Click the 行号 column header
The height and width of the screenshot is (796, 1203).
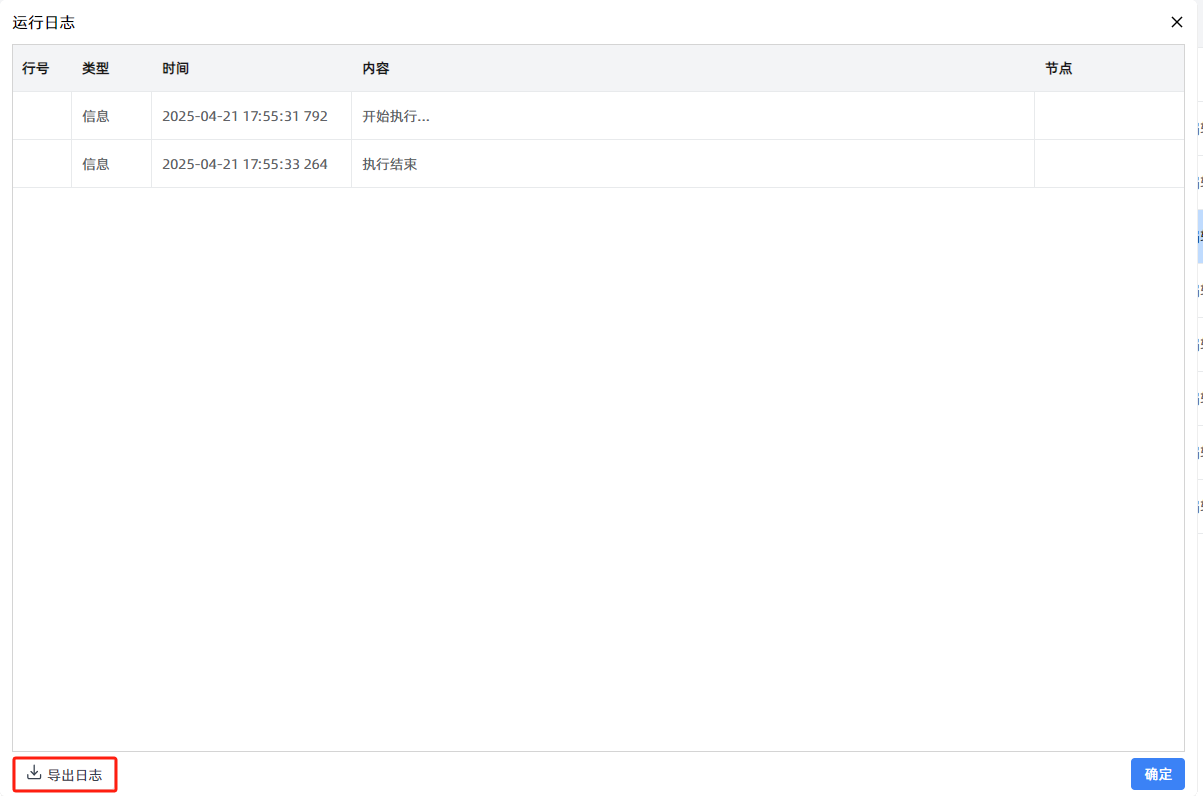[36, 67]
